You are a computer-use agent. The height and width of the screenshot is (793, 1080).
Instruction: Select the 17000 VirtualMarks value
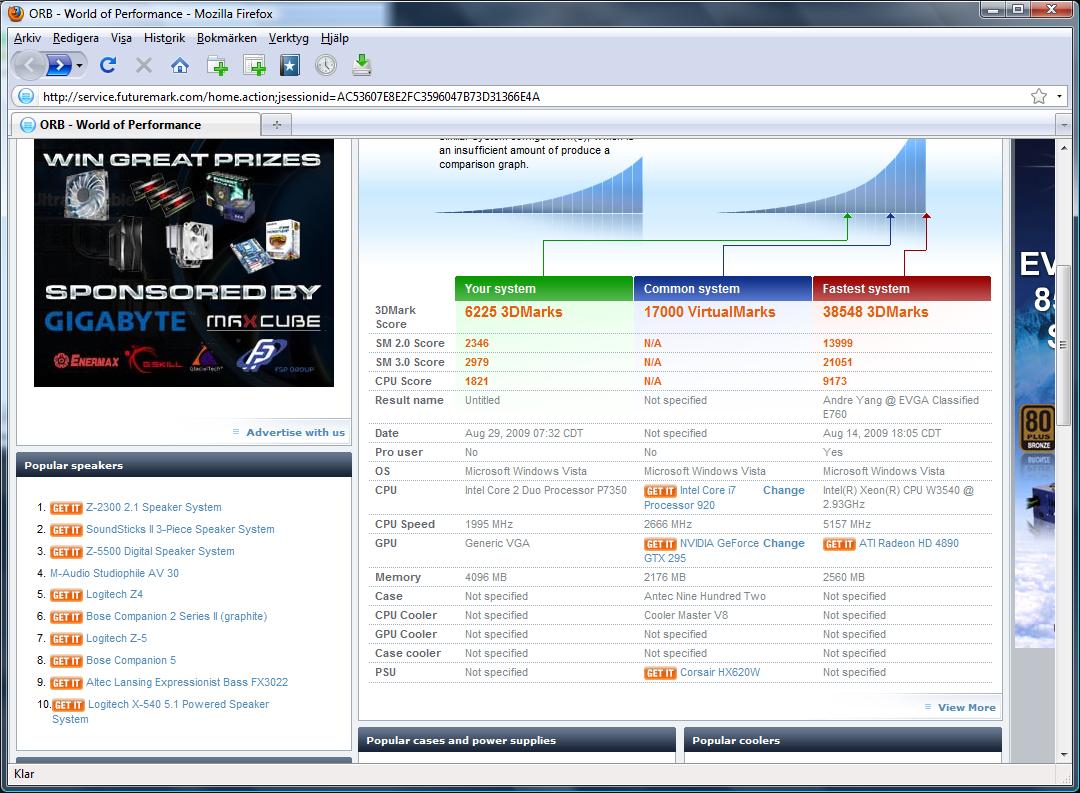click(x=709, y=312)
